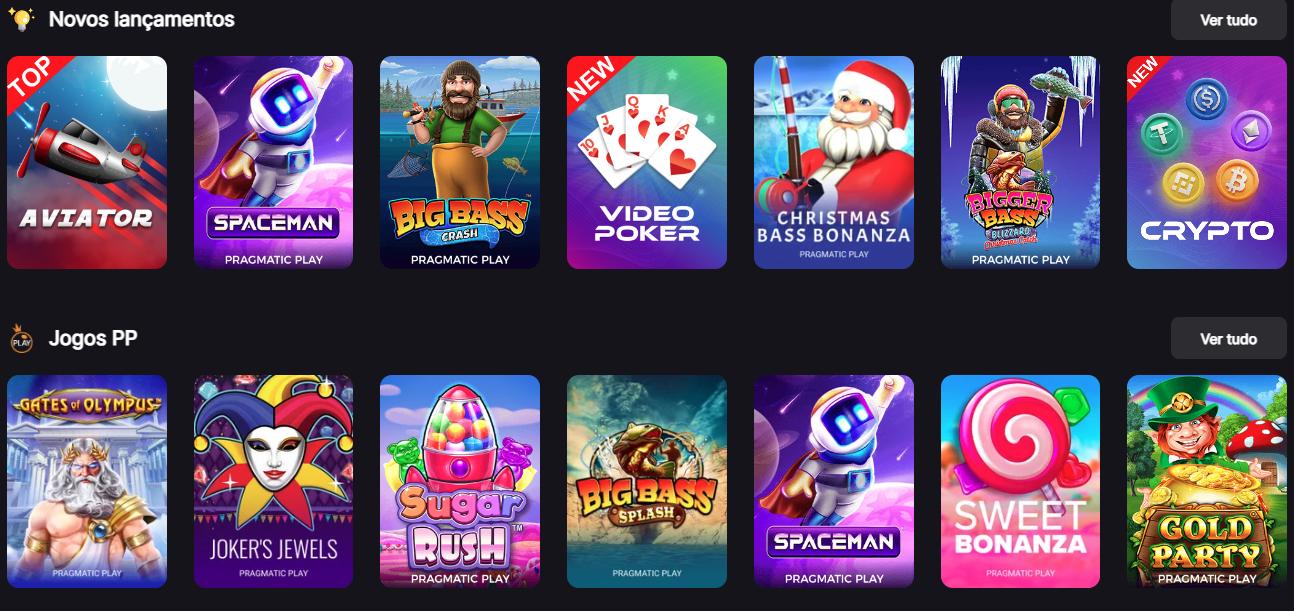
Task: Click the Novos lançamentos section heading
Action: click(x=142, y=19)
